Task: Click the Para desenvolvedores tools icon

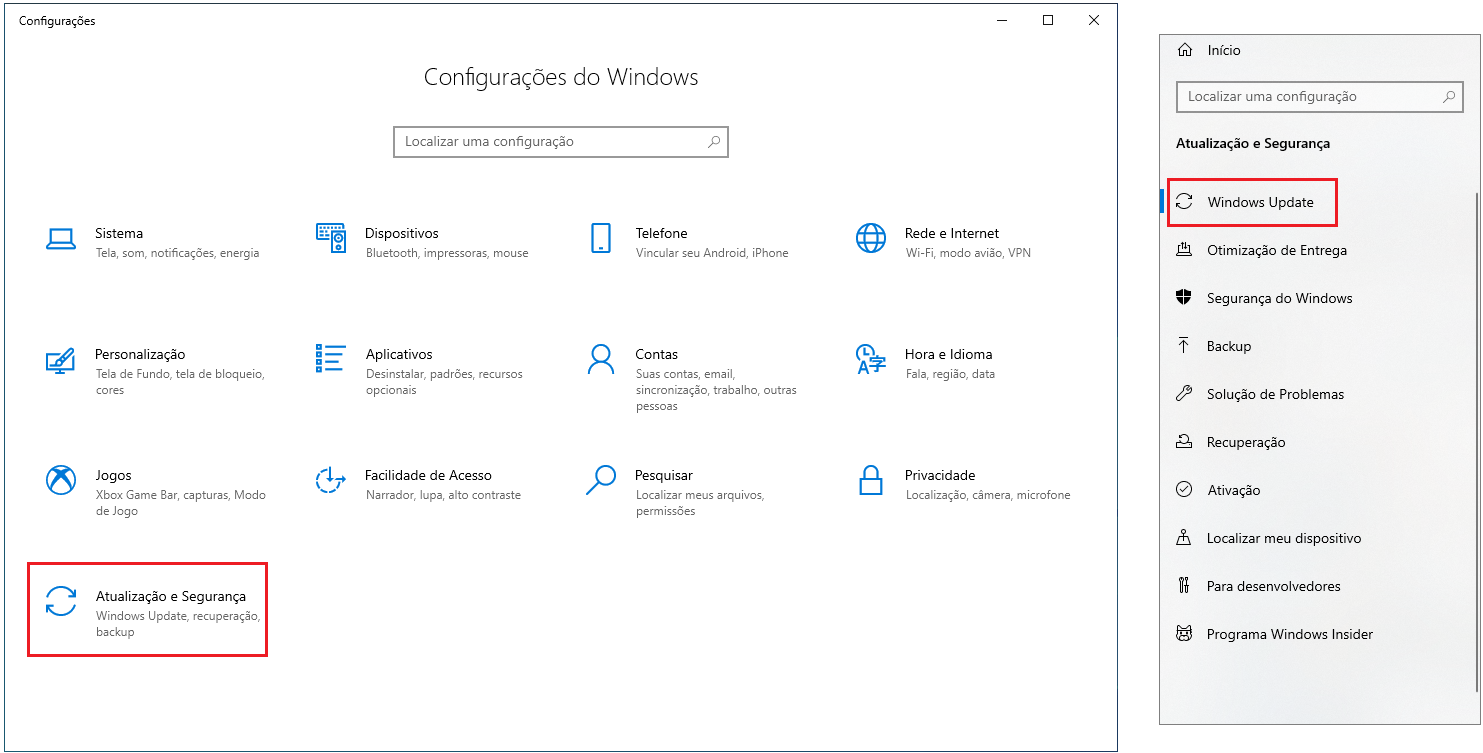Action: point(1184,586)
